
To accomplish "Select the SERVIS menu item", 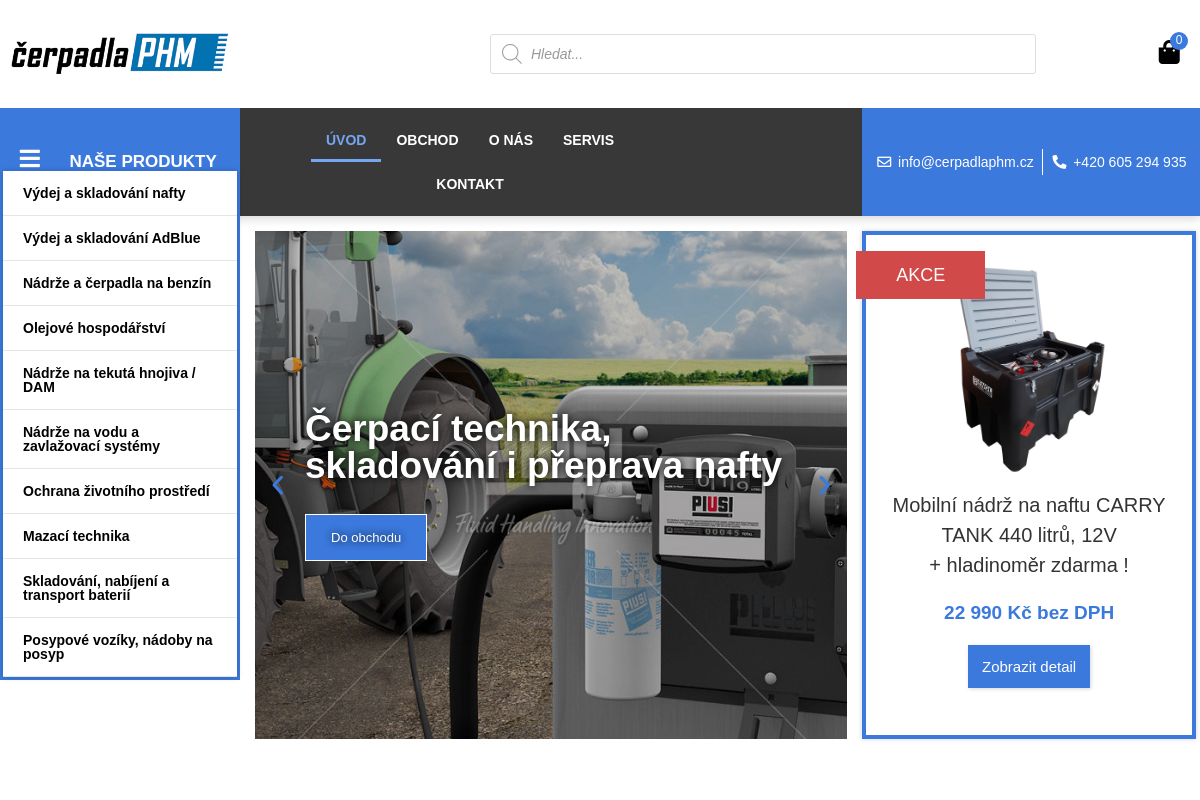I will [x=588, y=140].
